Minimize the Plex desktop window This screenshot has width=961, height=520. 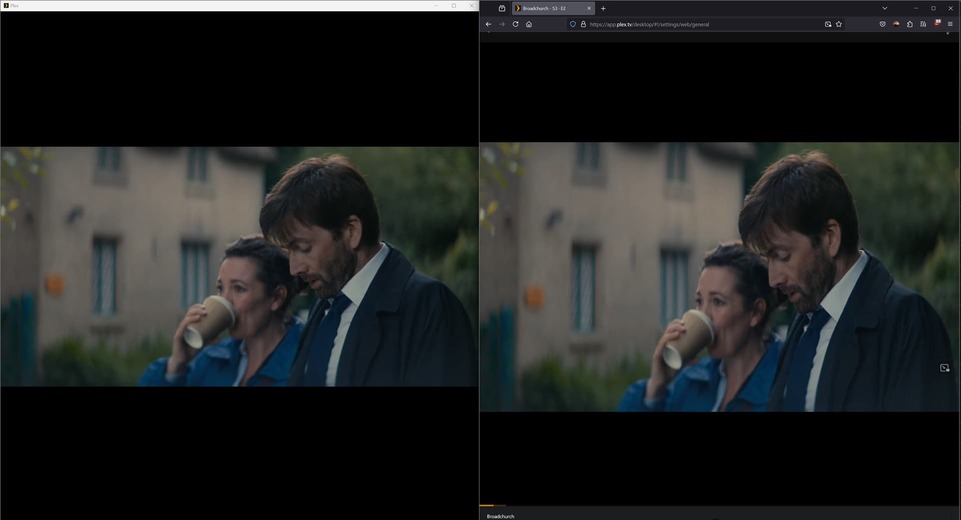437,6
